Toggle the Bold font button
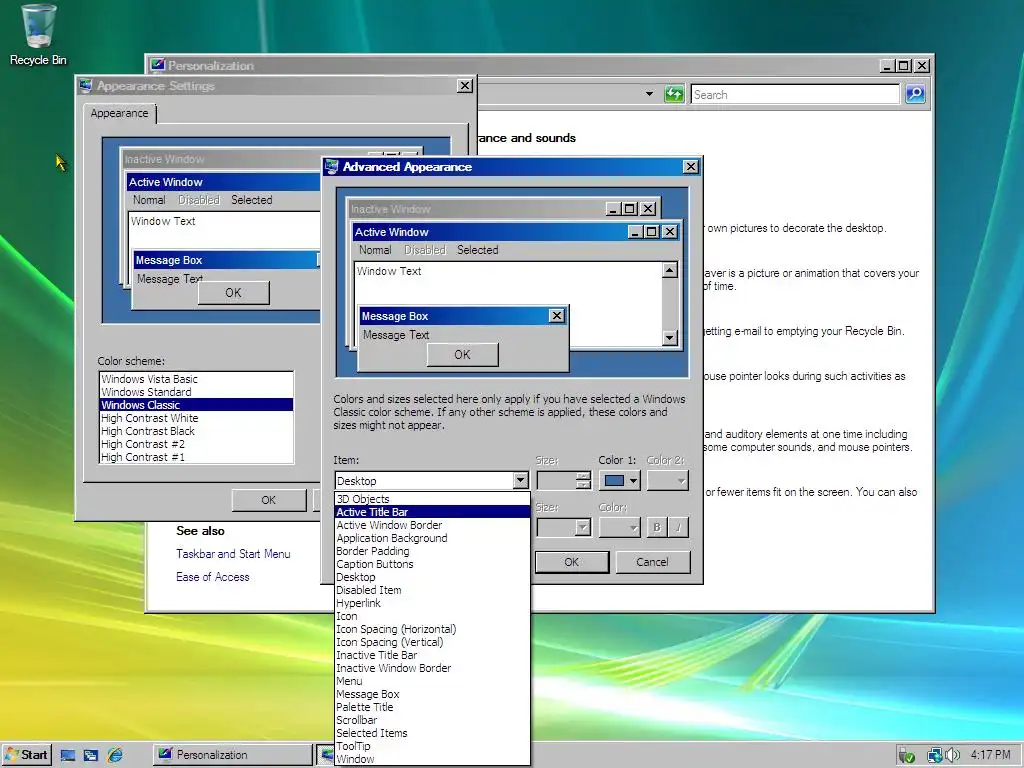 coord(657,527)
